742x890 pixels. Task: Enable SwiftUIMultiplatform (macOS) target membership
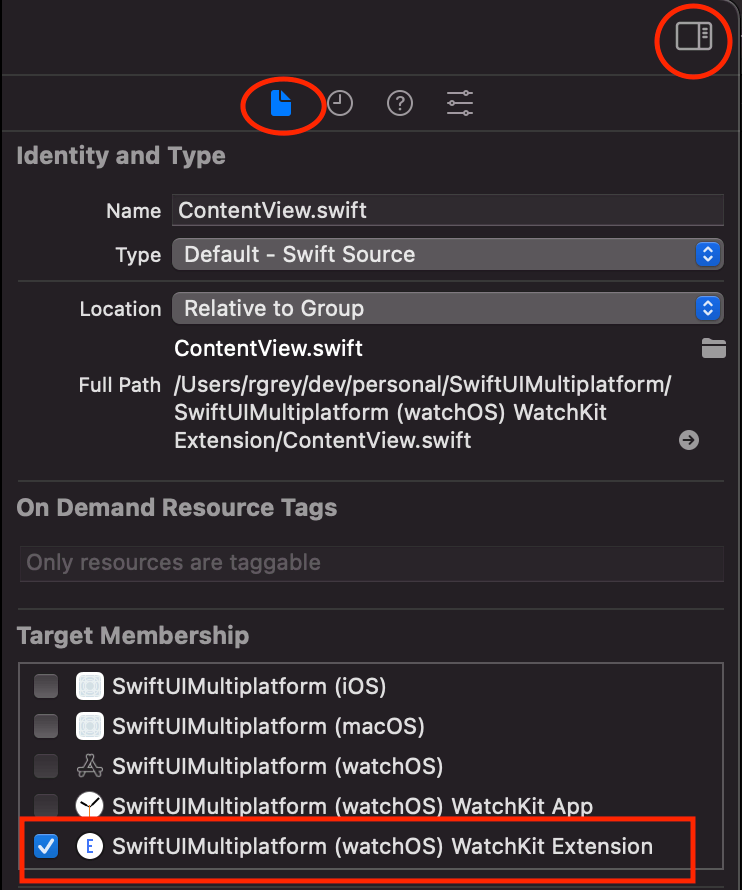pyautogui.click(x=46, y=726)
